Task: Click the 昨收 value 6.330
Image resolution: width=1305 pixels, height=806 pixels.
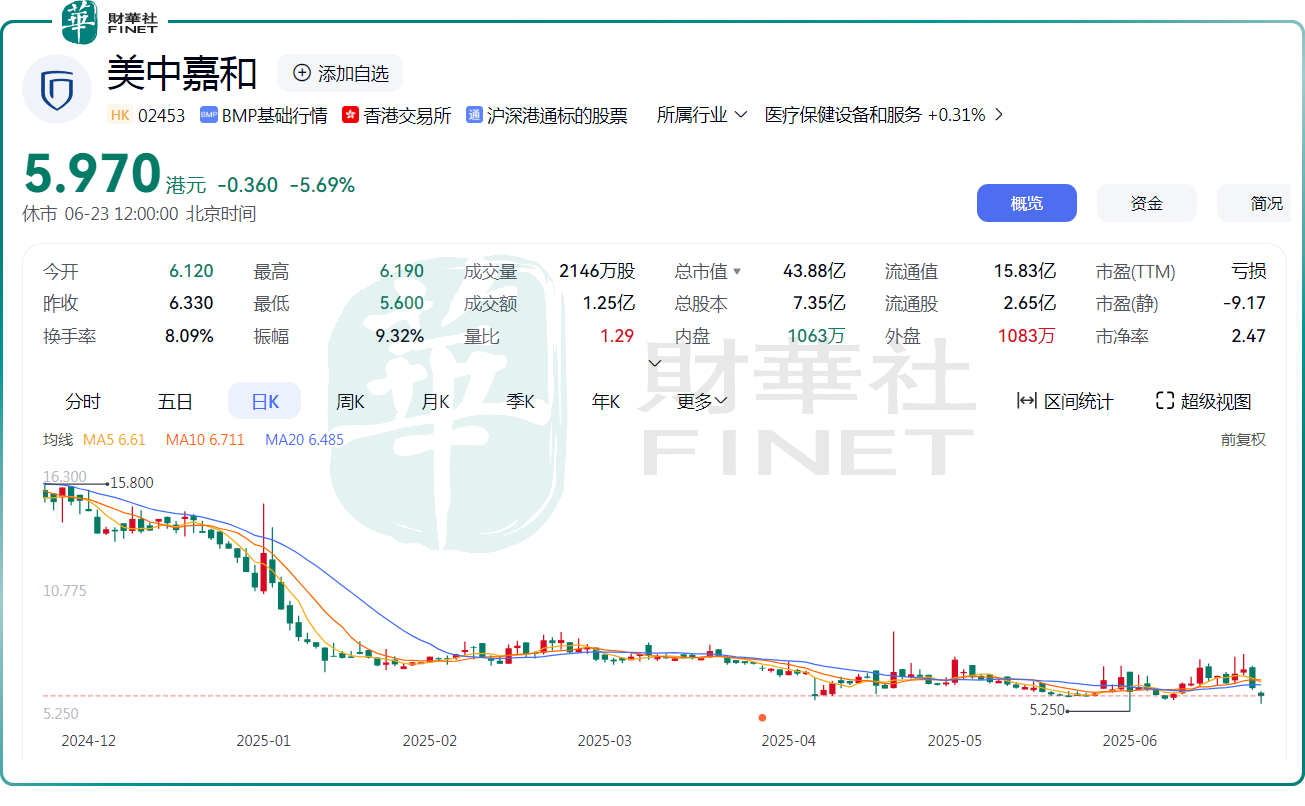Action: [191, 303]
